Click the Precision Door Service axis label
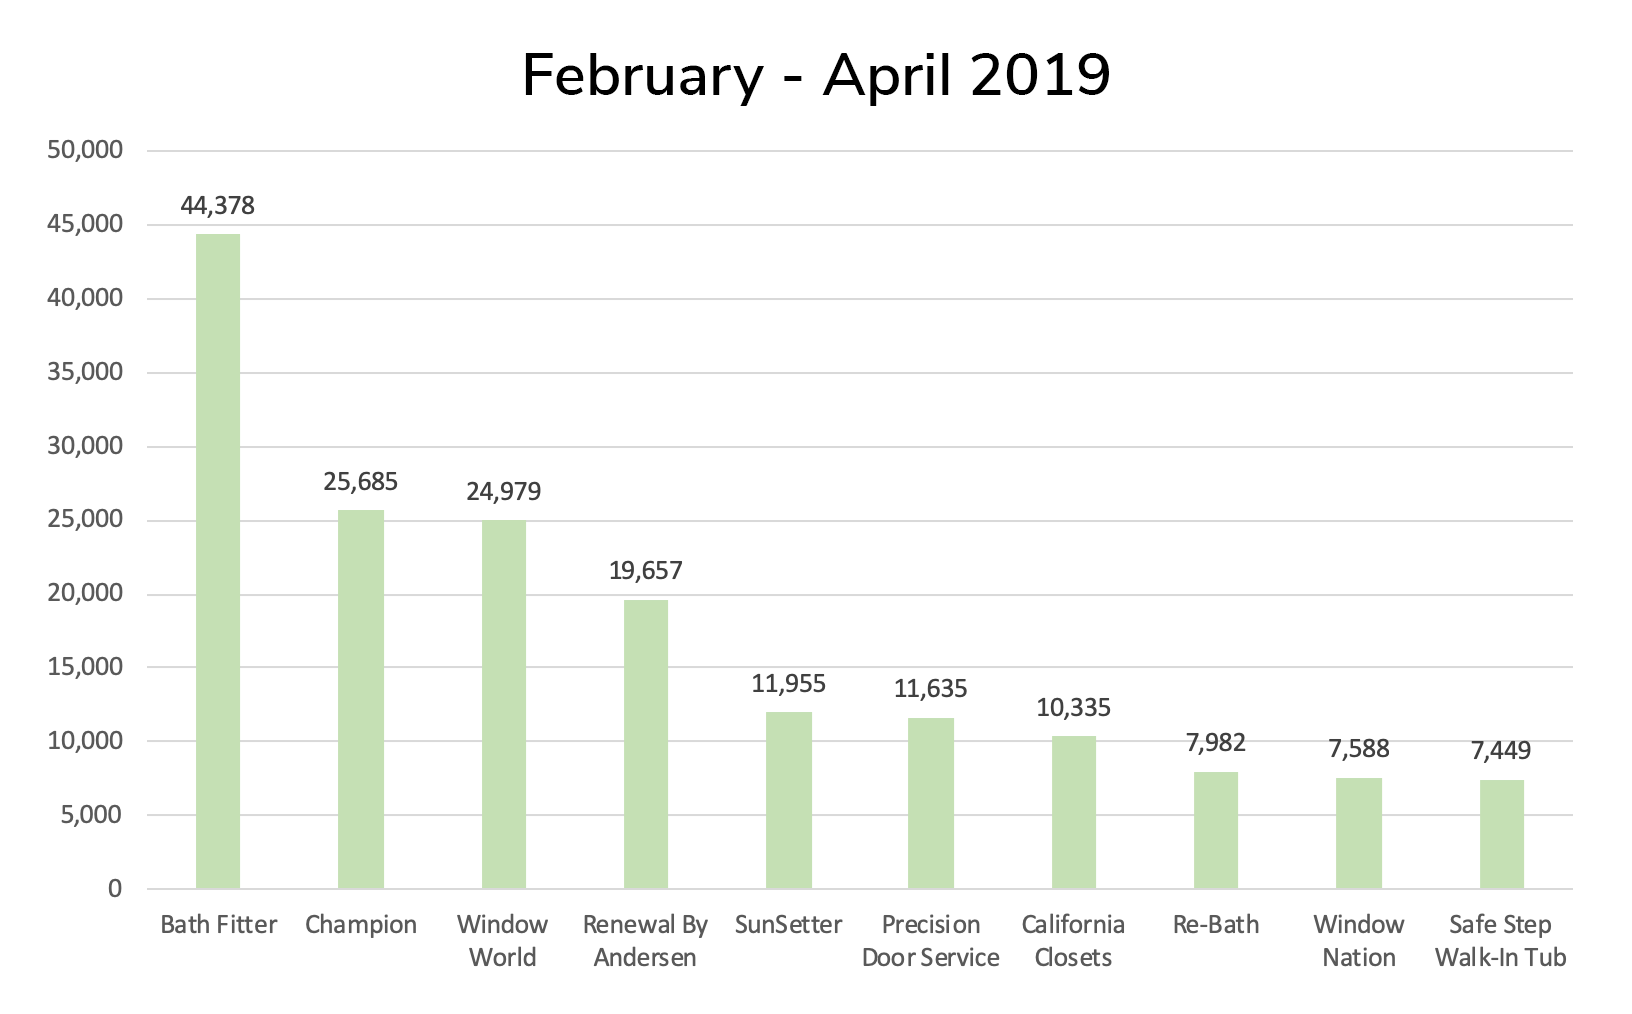 [x=931, y=941]
